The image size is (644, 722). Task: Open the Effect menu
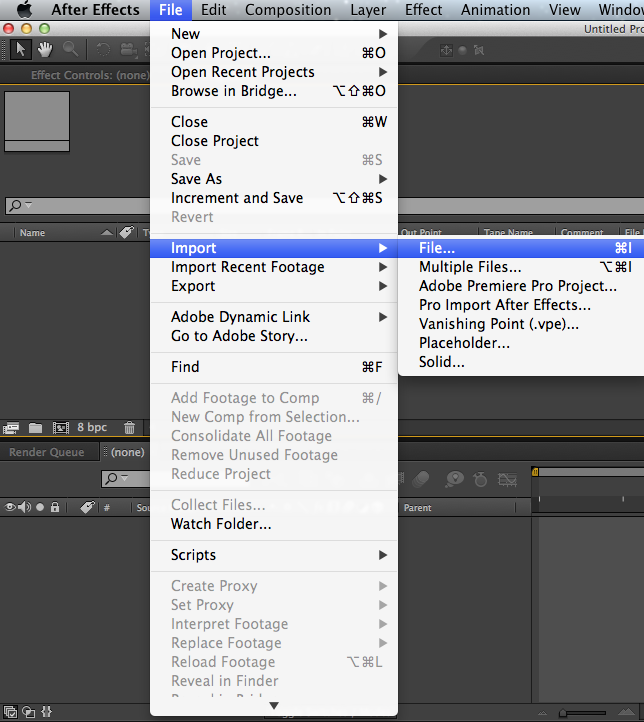point(424,10)
